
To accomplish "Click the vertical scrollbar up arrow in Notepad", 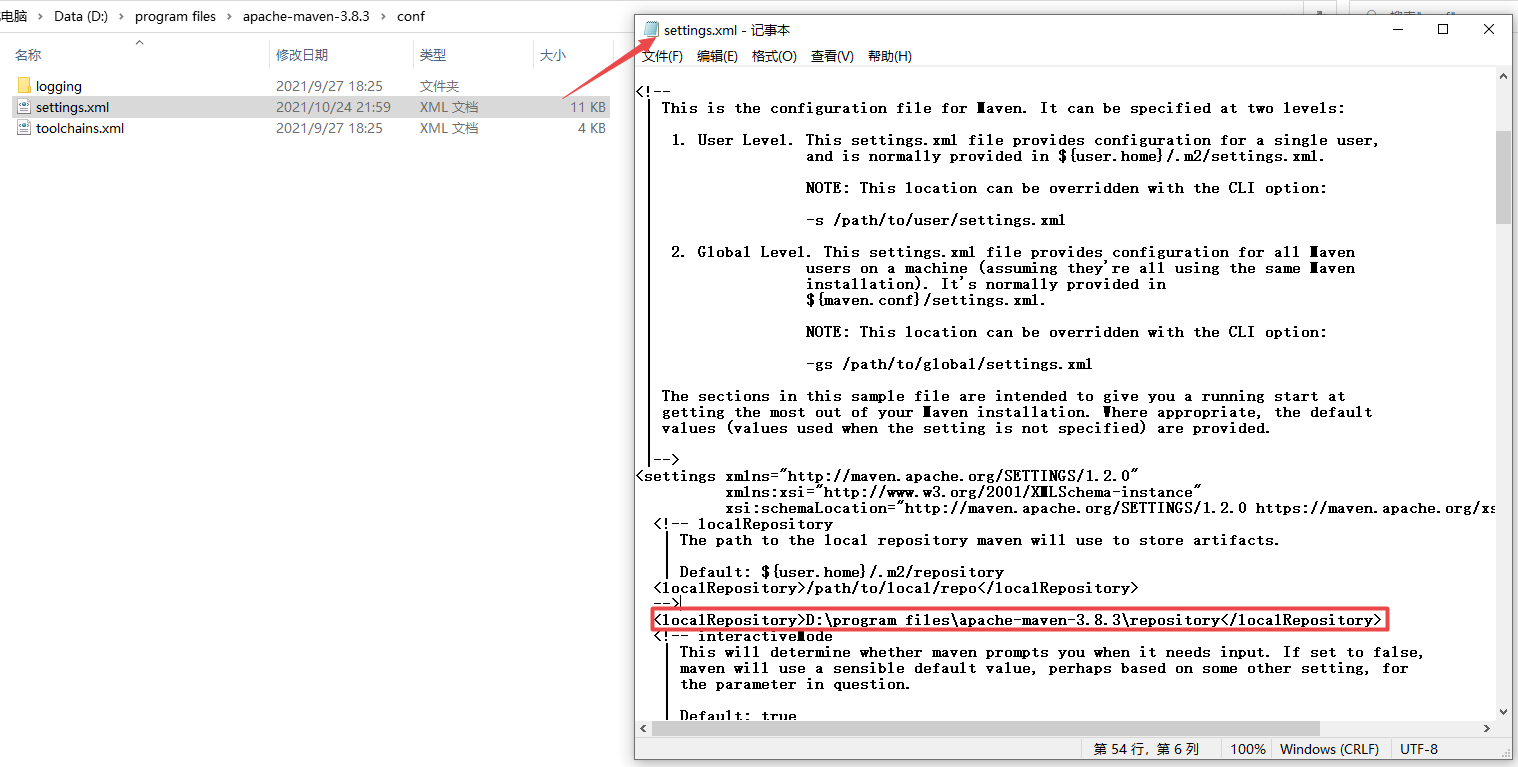I will [x=1504, y=76].
